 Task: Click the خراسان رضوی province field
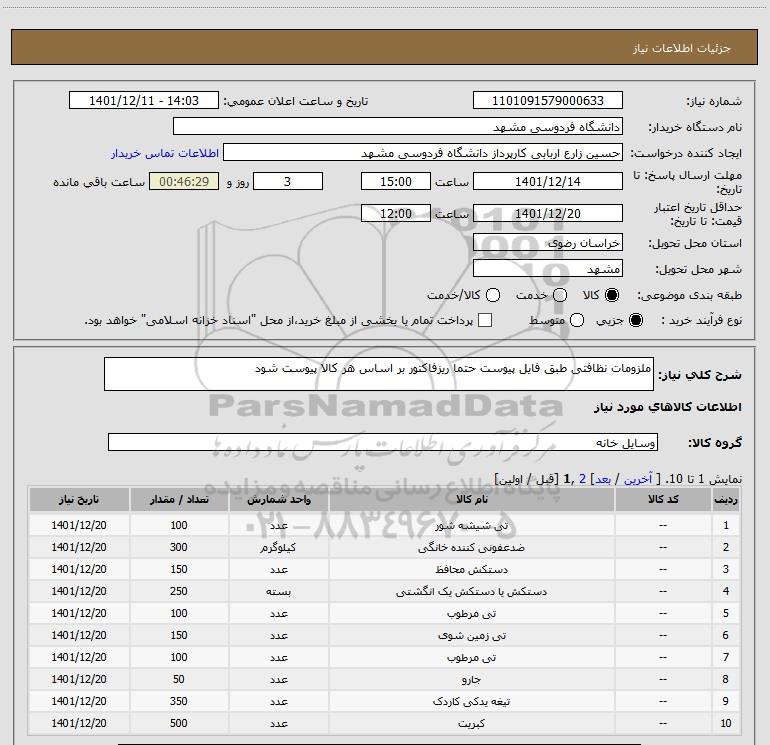(x=548, y=242)
